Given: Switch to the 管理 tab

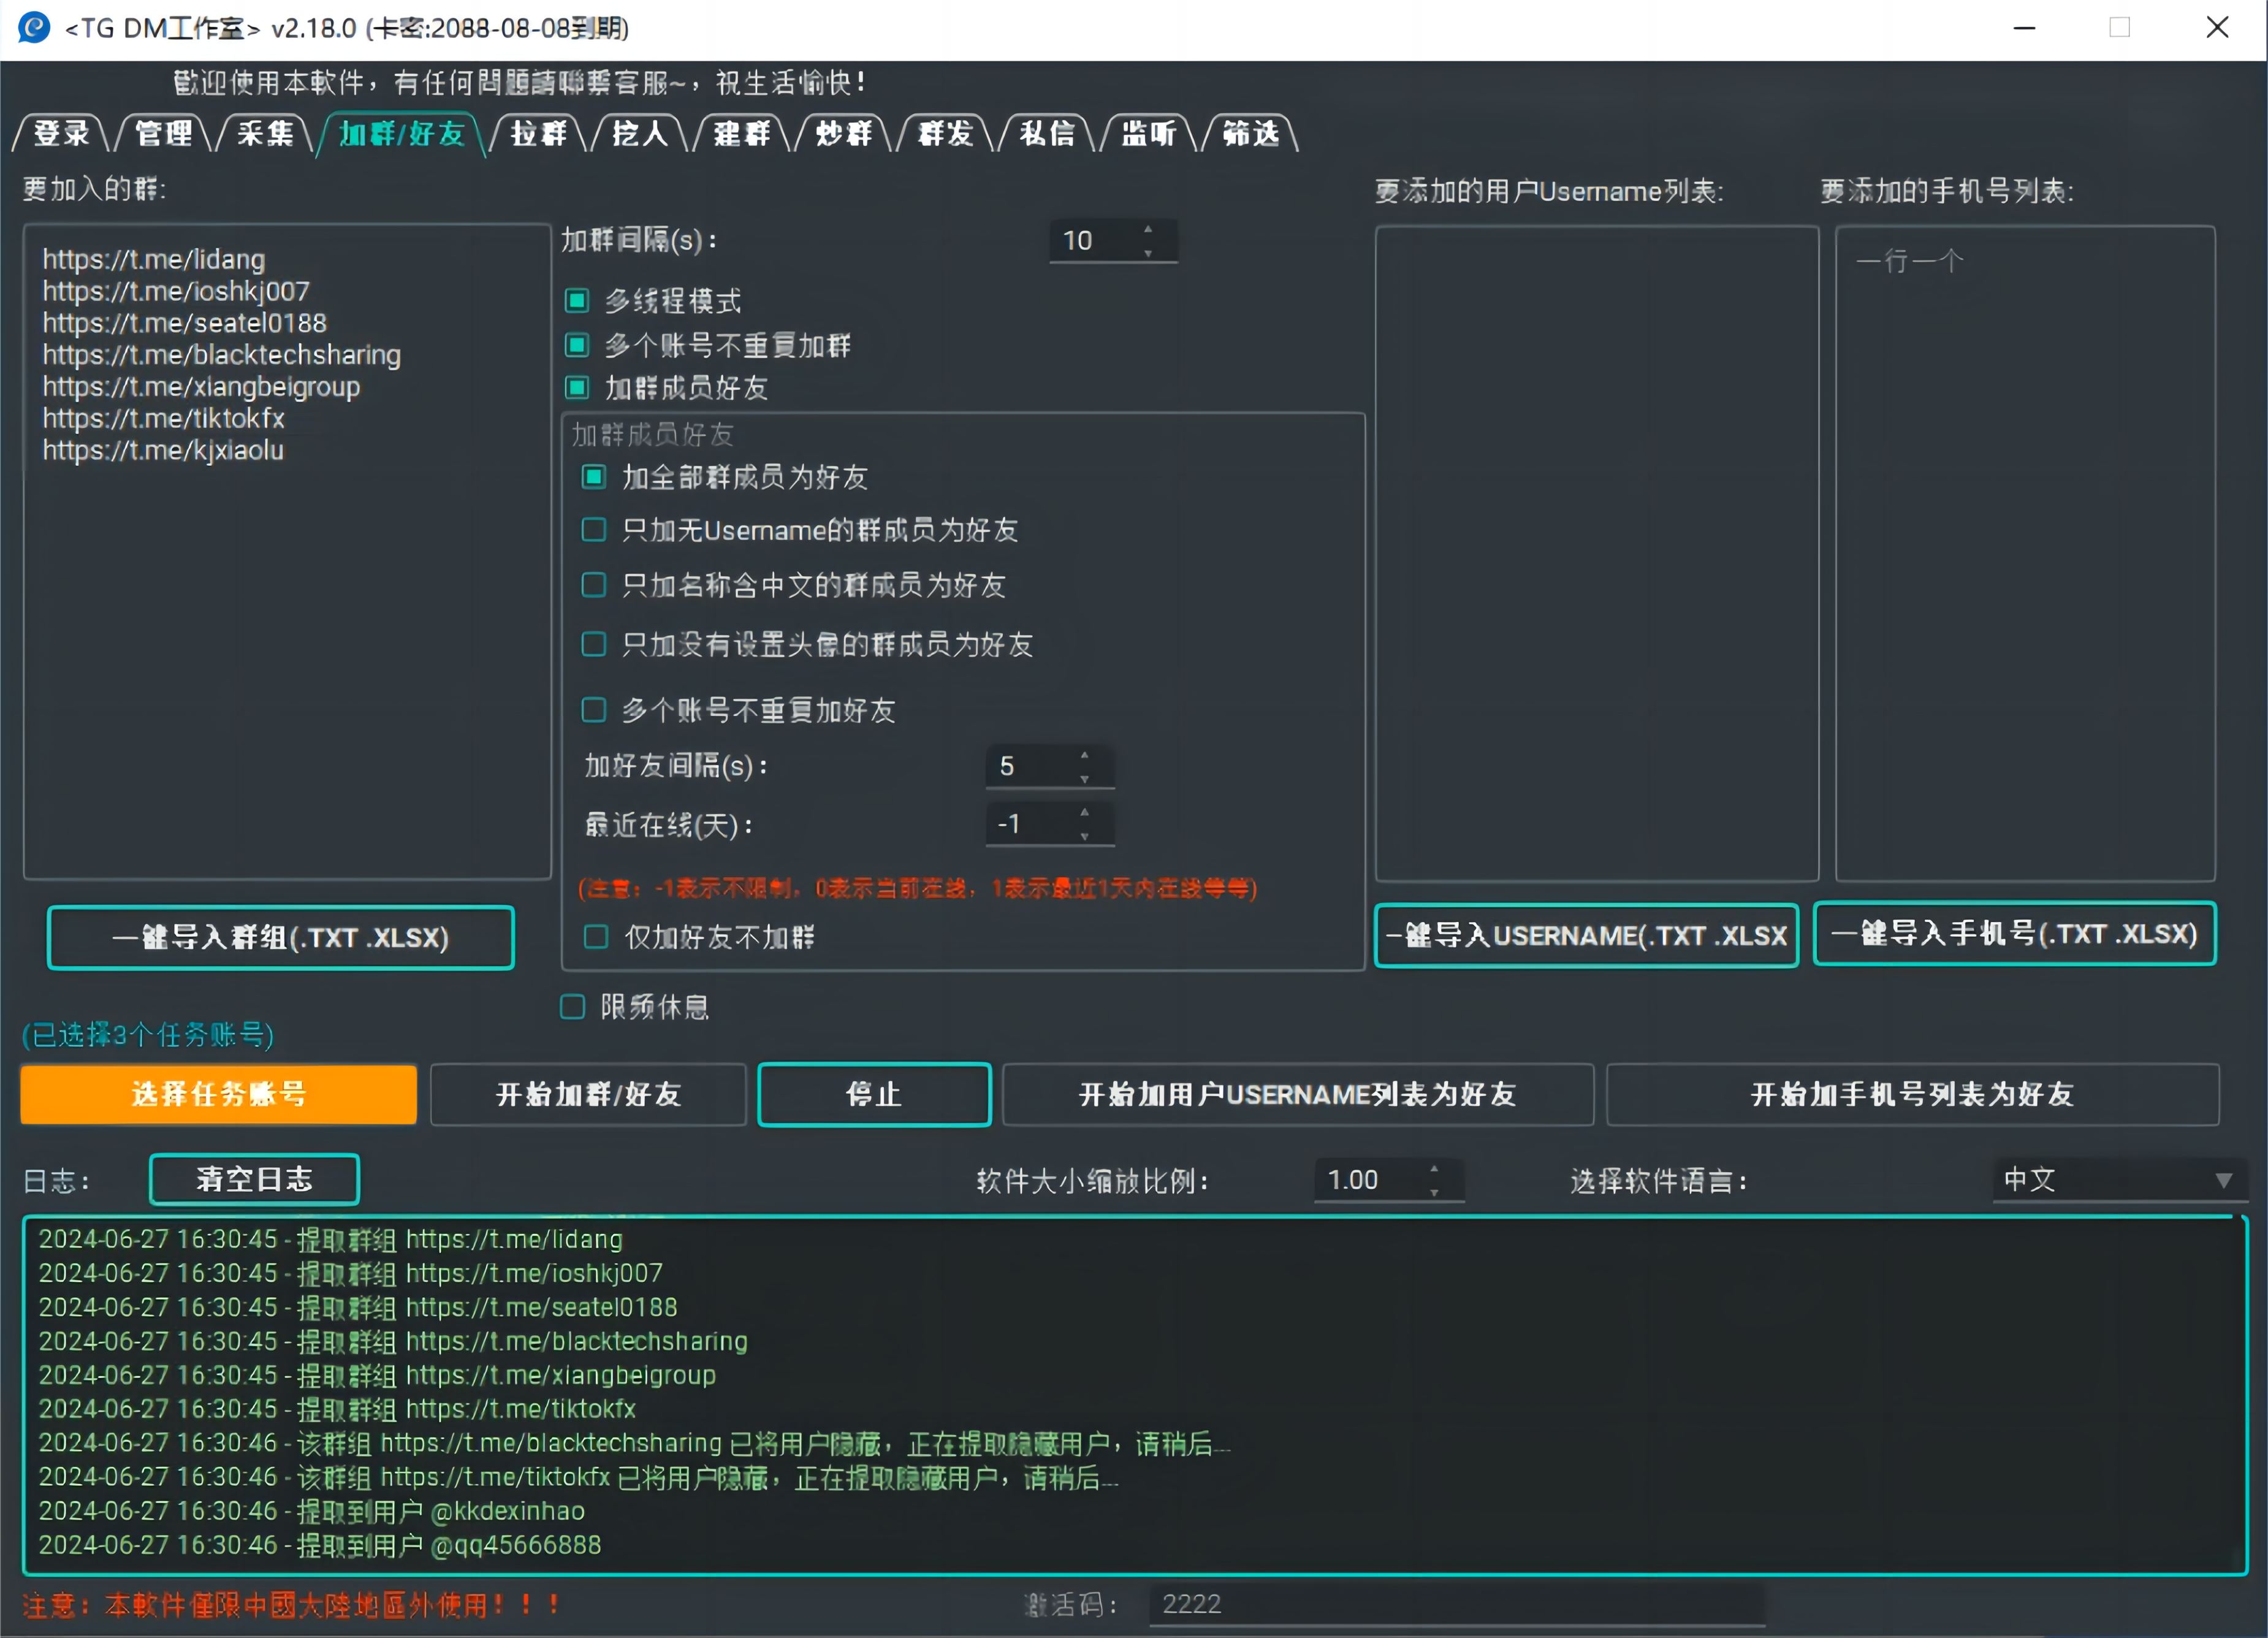Looking at the screenshot, I should (163, 133).
